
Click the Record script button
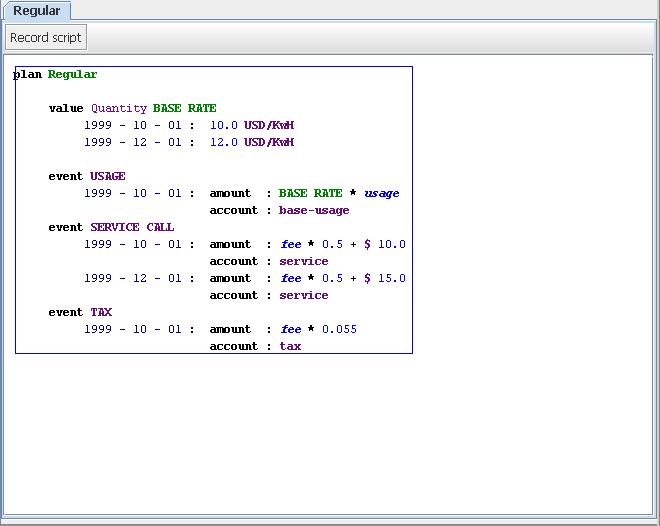(45, 38)
